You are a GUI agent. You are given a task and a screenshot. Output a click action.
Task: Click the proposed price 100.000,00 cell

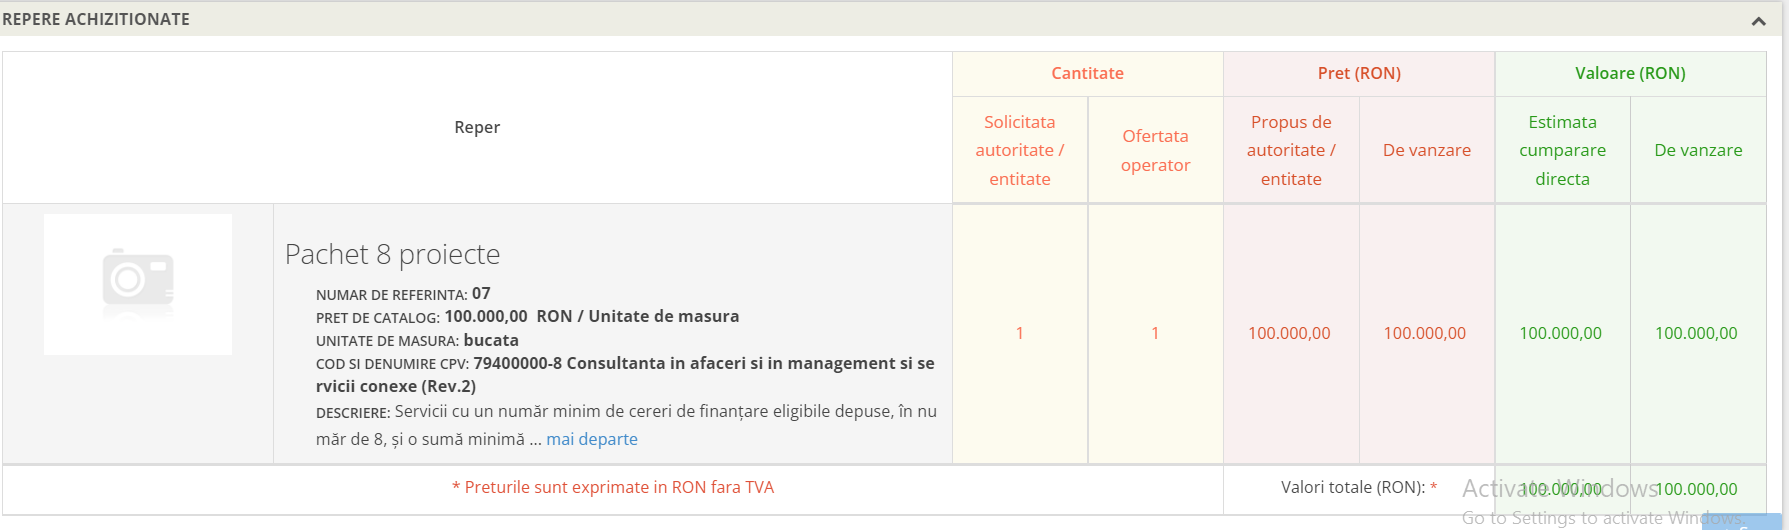pyautogui.click(x=1289, y=333)
